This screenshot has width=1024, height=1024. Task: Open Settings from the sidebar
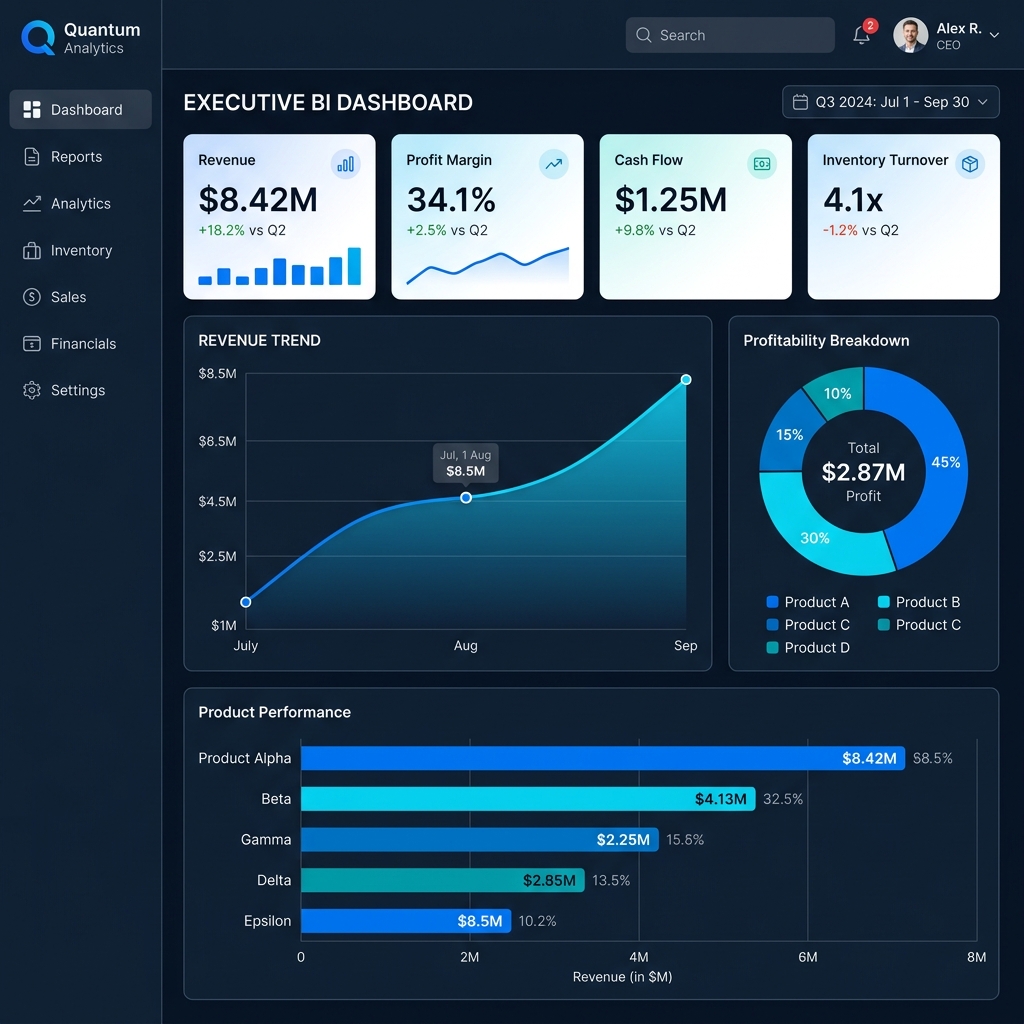80,390
